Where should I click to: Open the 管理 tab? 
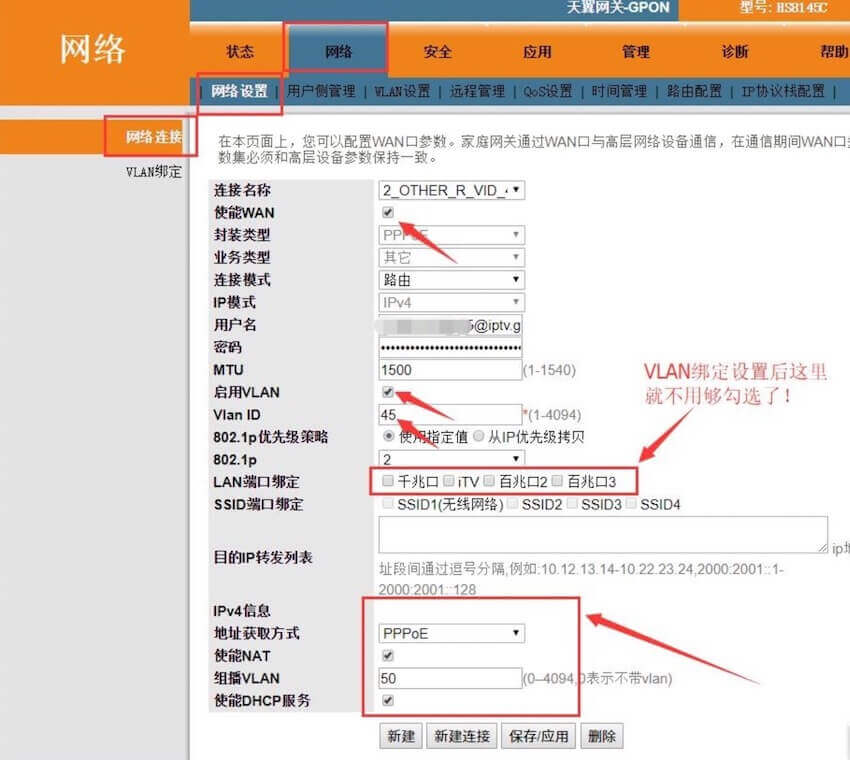636,52
